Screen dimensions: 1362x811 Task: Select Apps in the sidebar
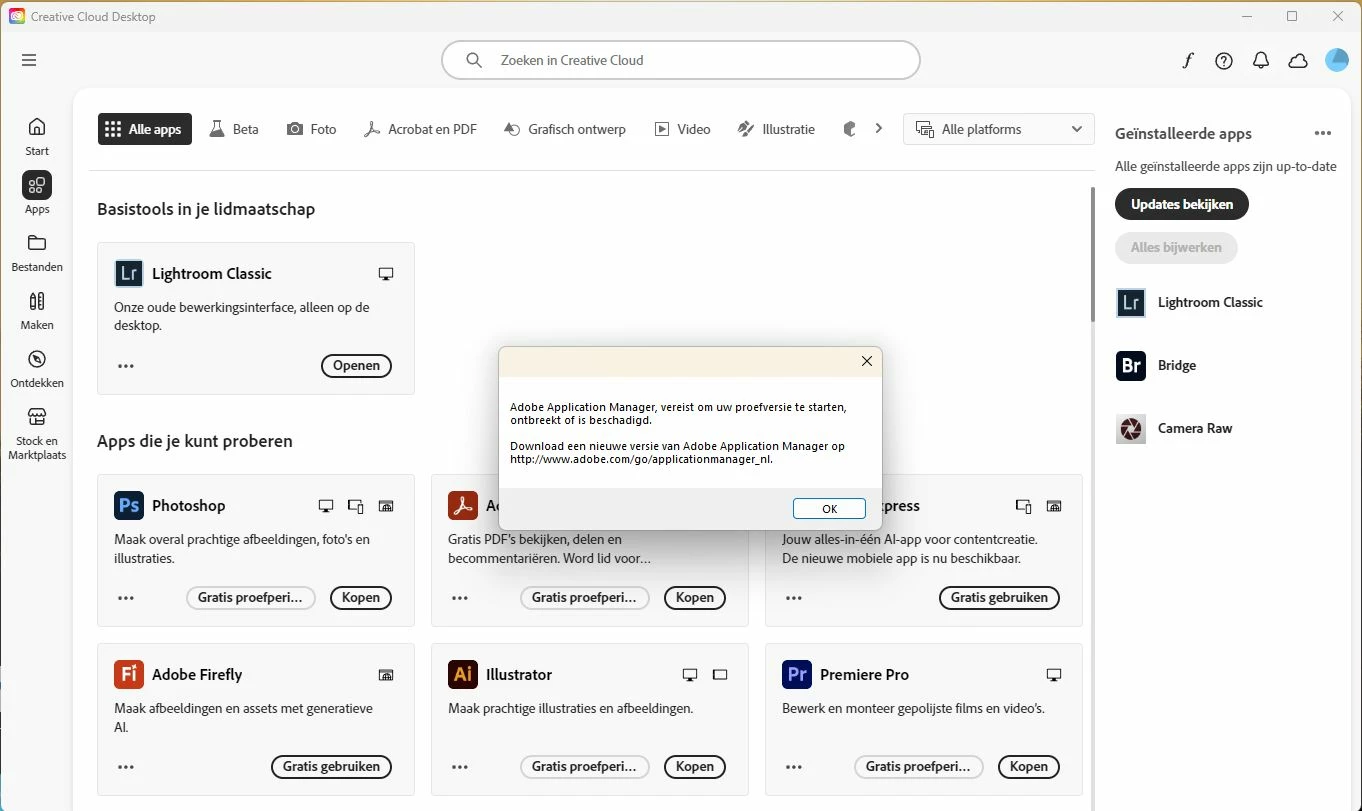pos(37,194)
